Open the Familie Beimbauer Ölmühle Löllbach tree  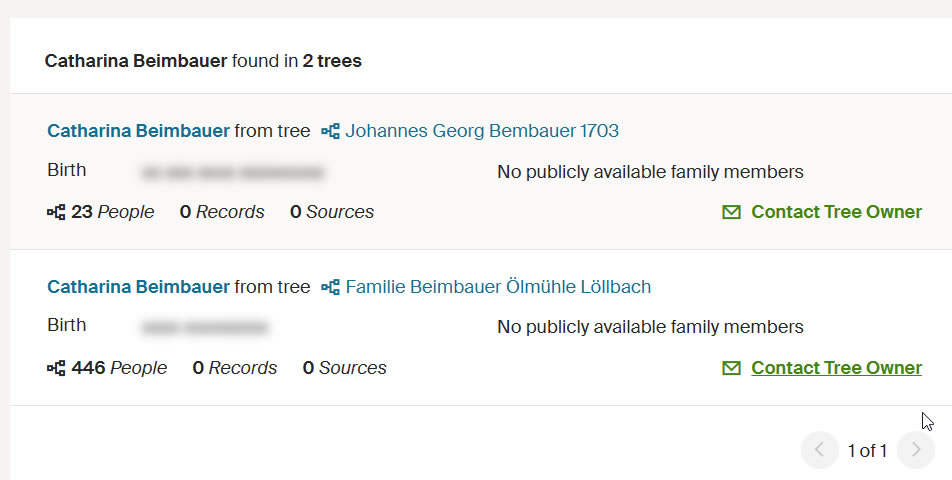pos(498,287)
